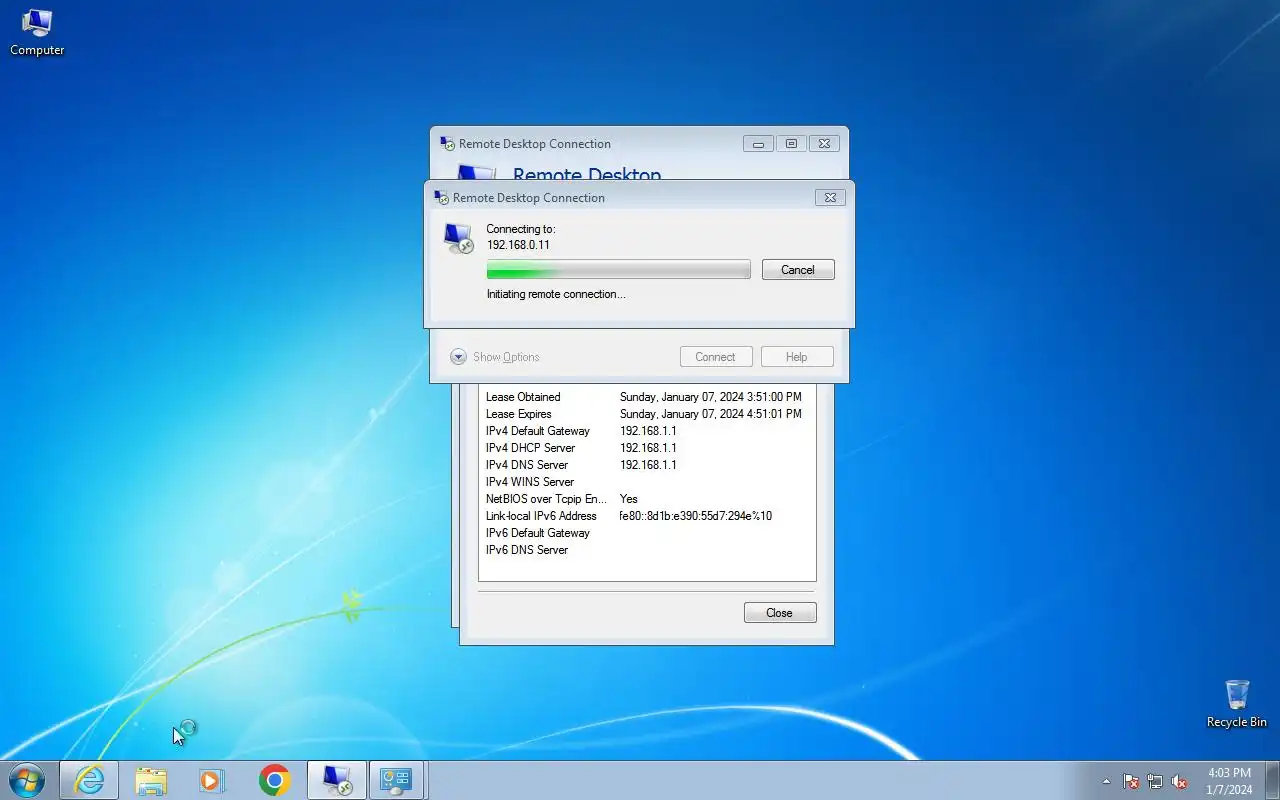Select NetBIOS over Tcpip row
The image size is (1280, 800).
click(x=646, y=499)
